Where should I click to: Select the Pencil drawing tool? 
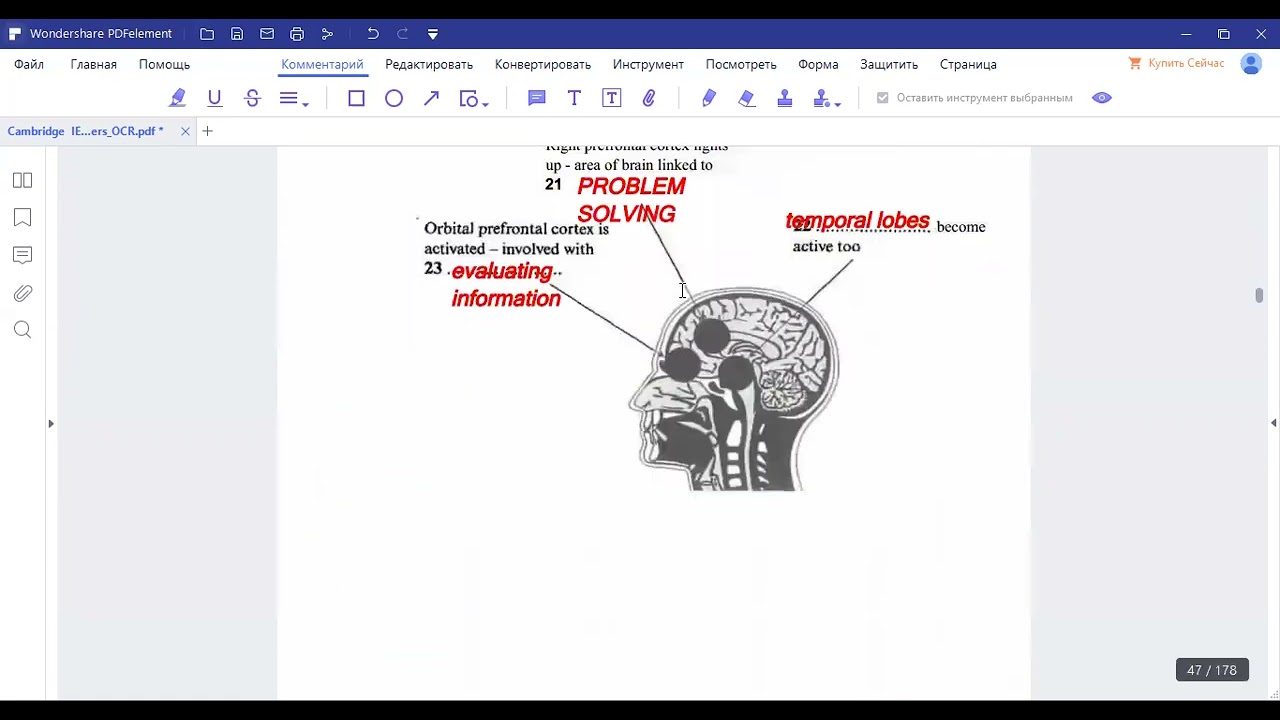tap(709, 98)
